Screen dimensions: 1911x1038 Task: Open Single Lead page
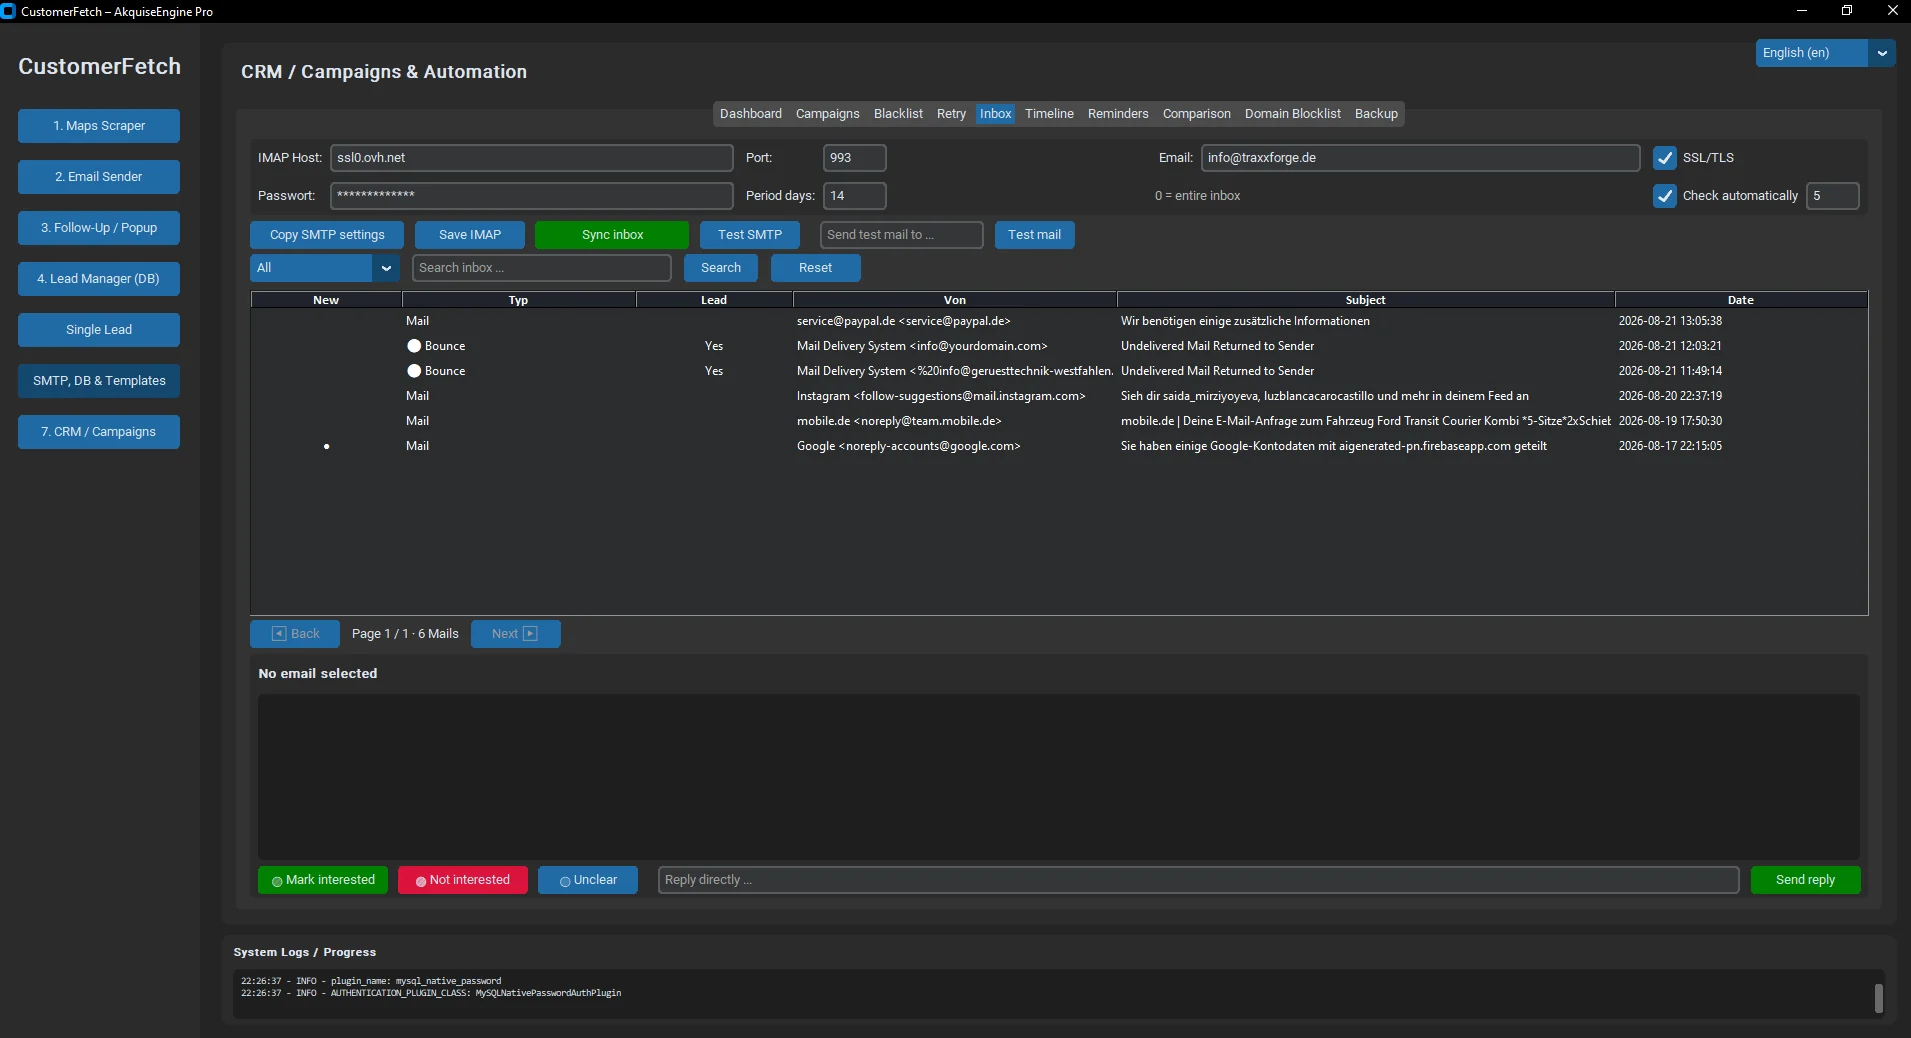(x=99, y=330)
